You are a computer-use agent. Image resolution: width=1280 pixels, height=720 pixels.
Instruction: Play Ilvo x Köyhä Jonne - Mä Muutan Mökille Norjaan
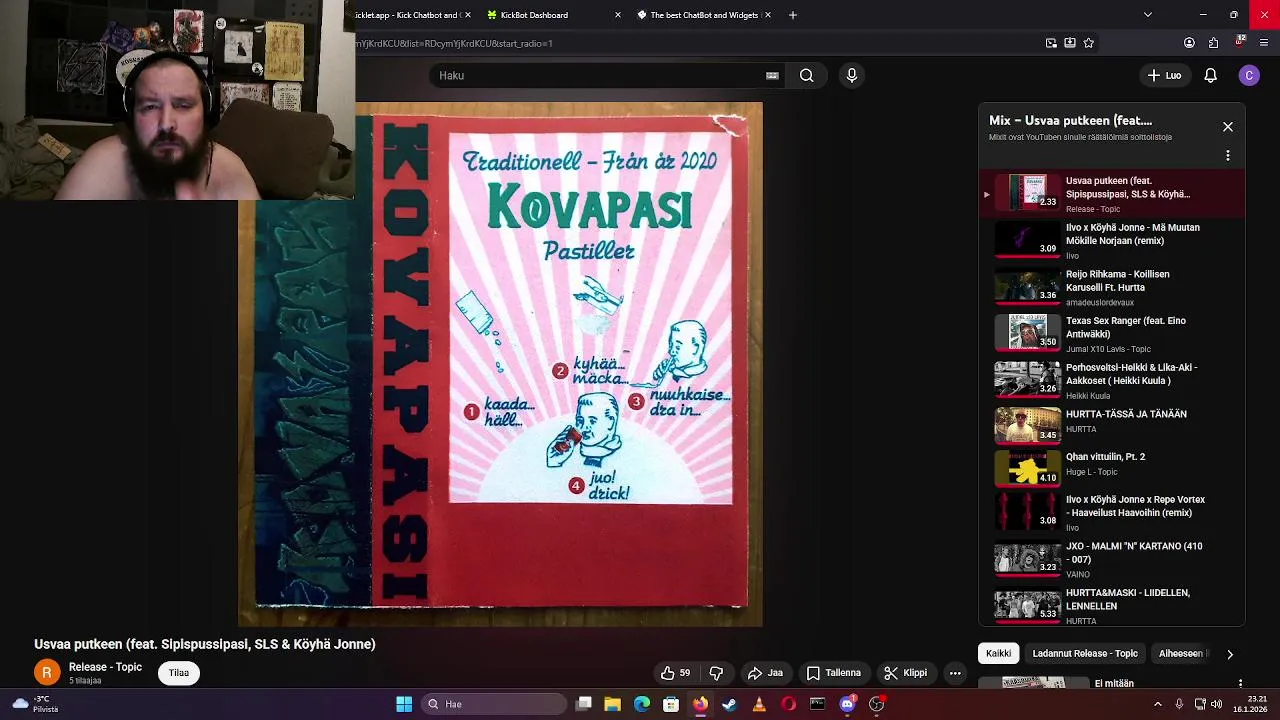tap(1112, 240)
